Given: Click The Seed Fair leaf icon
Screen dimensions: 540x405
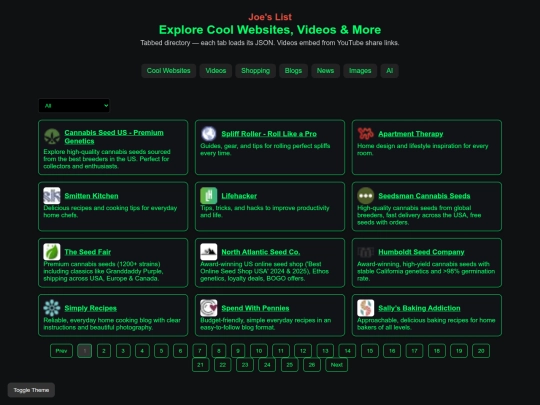Looking at the screenshot, I should pyautogui.click(x=52, y=252).
